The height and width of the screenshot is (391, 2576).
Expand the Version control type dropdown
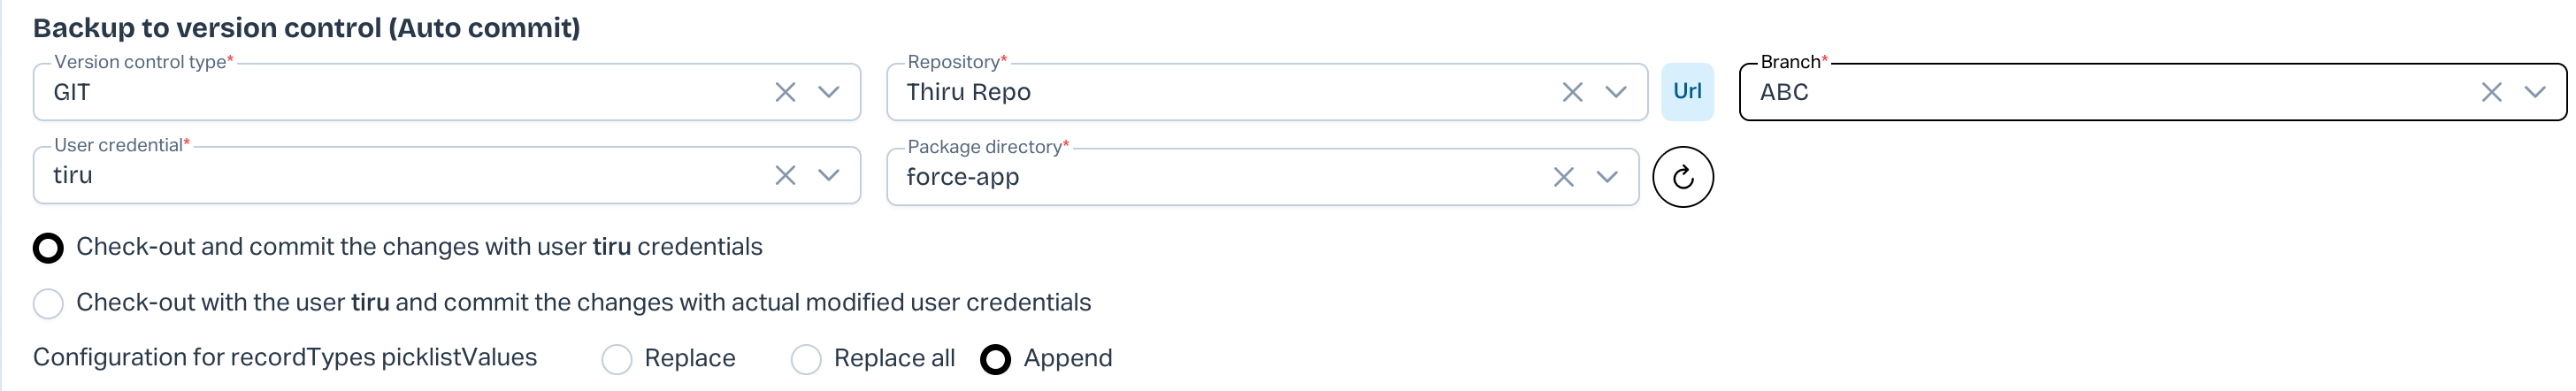click(829, 93)
